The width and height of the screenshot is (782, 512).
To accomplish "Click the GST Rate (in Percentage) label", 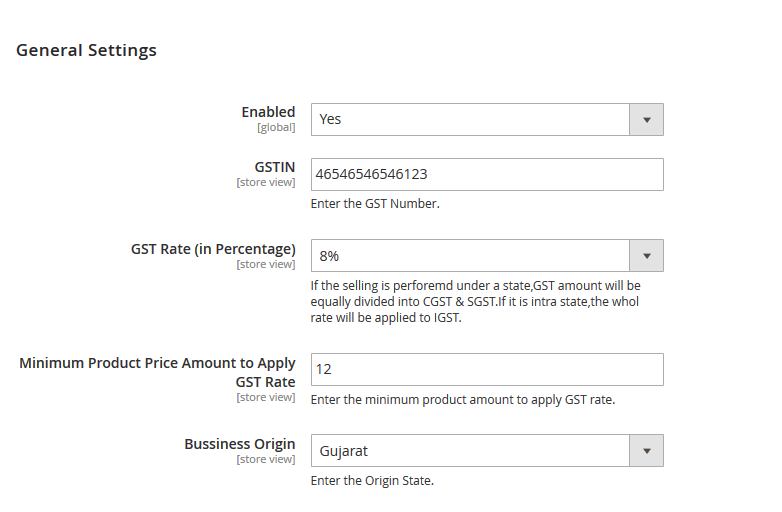I will pos(213,249).
